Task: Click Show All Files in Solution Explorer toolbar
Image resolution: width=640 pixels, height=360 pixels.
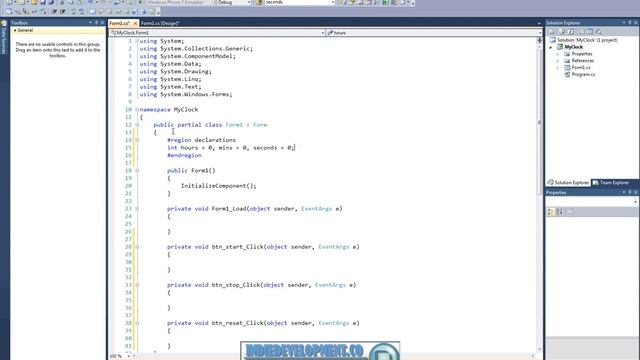Action: tap(562, 31)
